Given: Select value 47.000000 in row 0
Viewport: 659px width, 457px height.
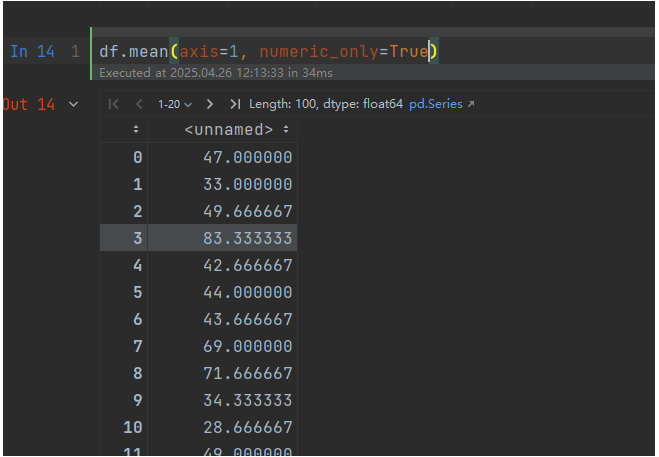Looking at the screenshot, I should pos(248,157).
